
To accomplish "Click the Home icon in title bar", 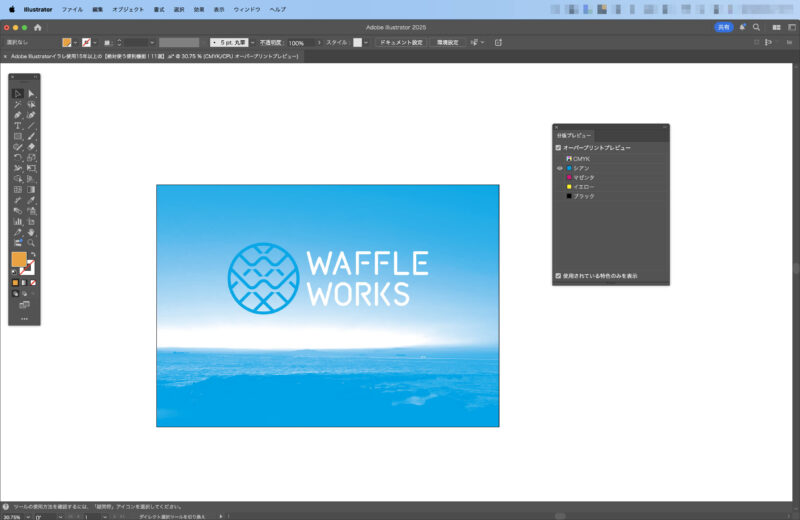I will (38, 27).
